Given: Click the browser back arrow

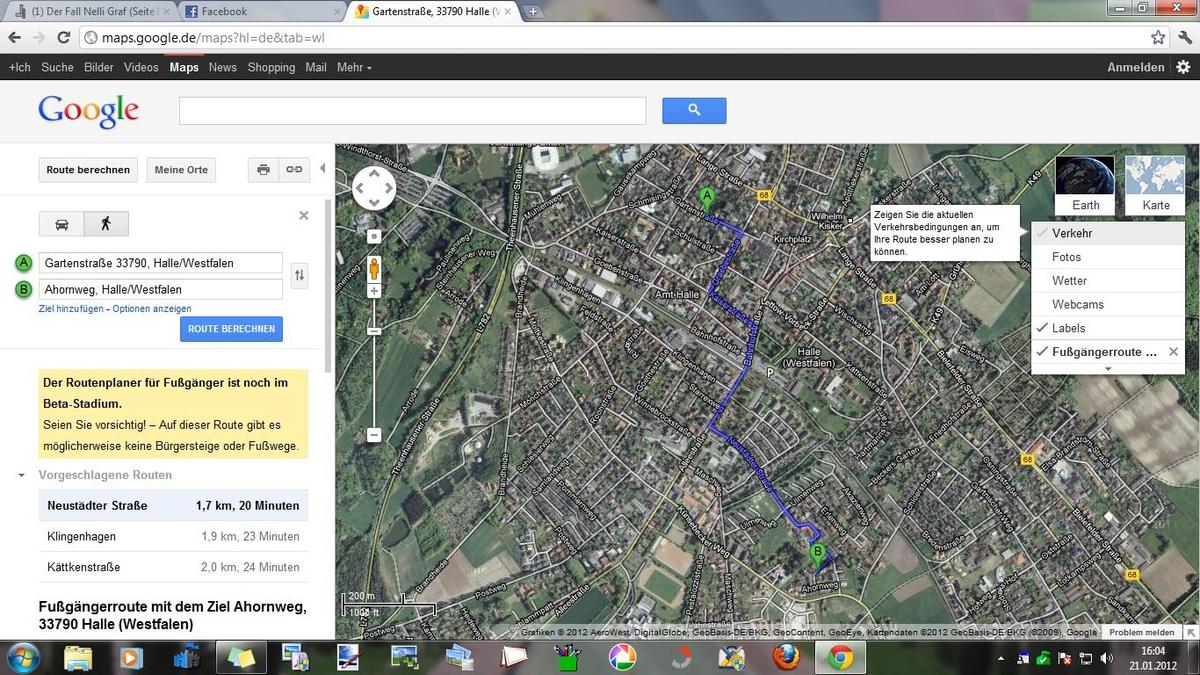Looking at the screenshot, I should pyautogui.click(x=14, y=37).
